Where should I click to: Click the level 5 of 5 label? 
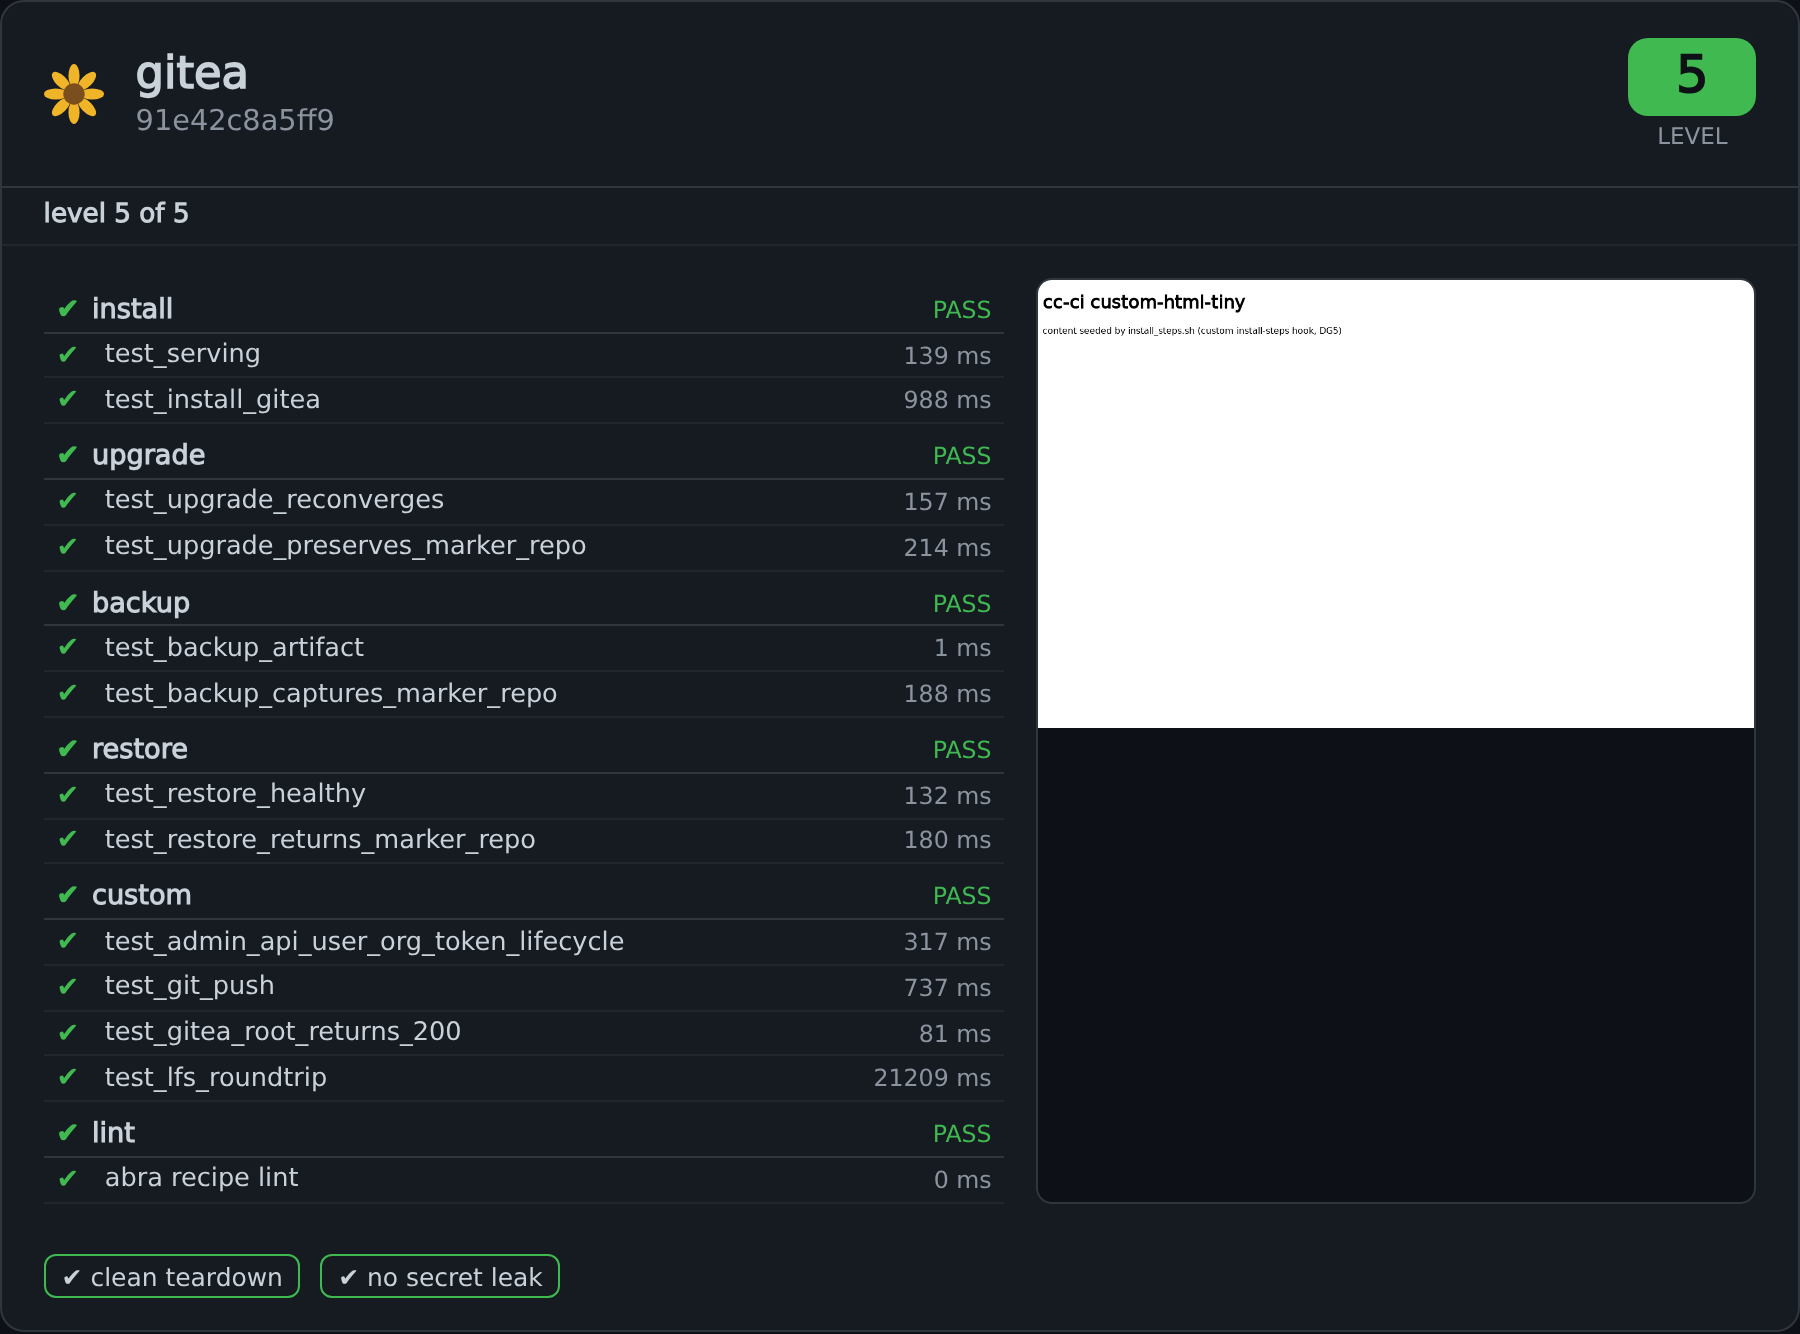coord(116,213)
